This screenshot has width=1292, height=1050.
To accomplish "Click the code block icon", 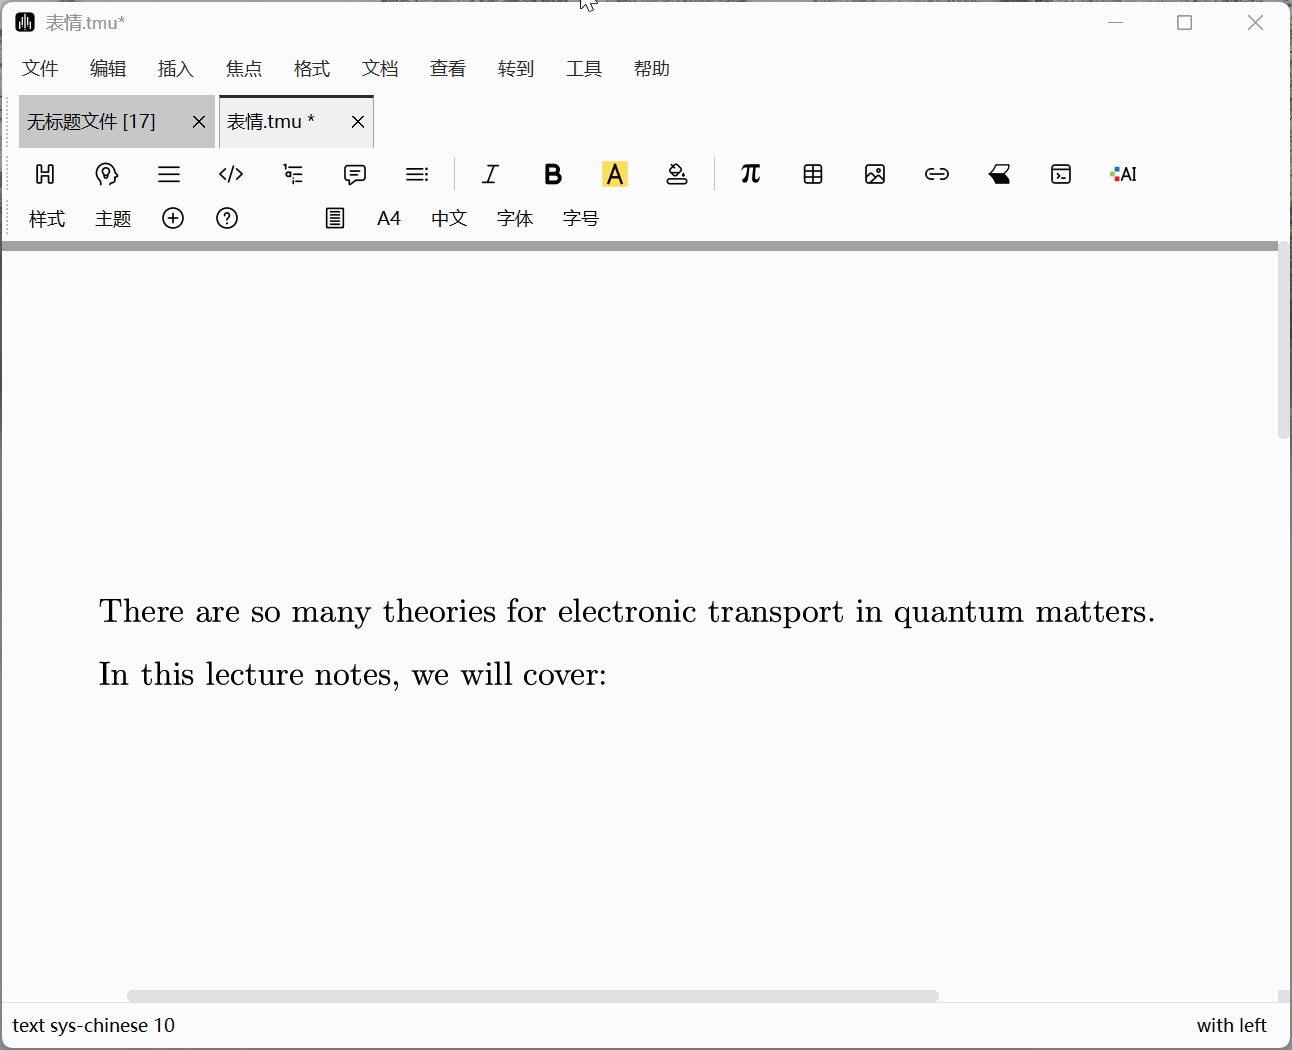I will (231, 174).
